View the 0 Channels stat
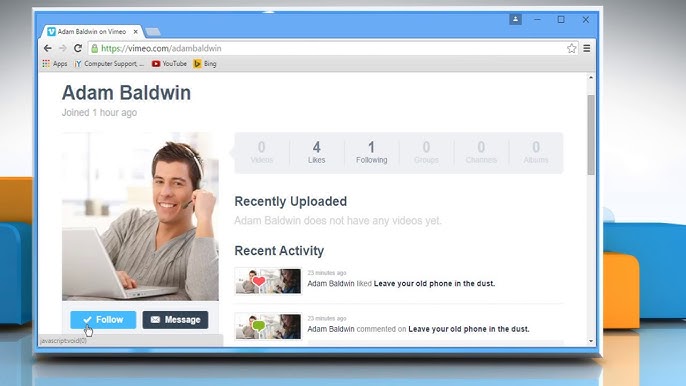The image size is (686, 386). tap(481, 152)
